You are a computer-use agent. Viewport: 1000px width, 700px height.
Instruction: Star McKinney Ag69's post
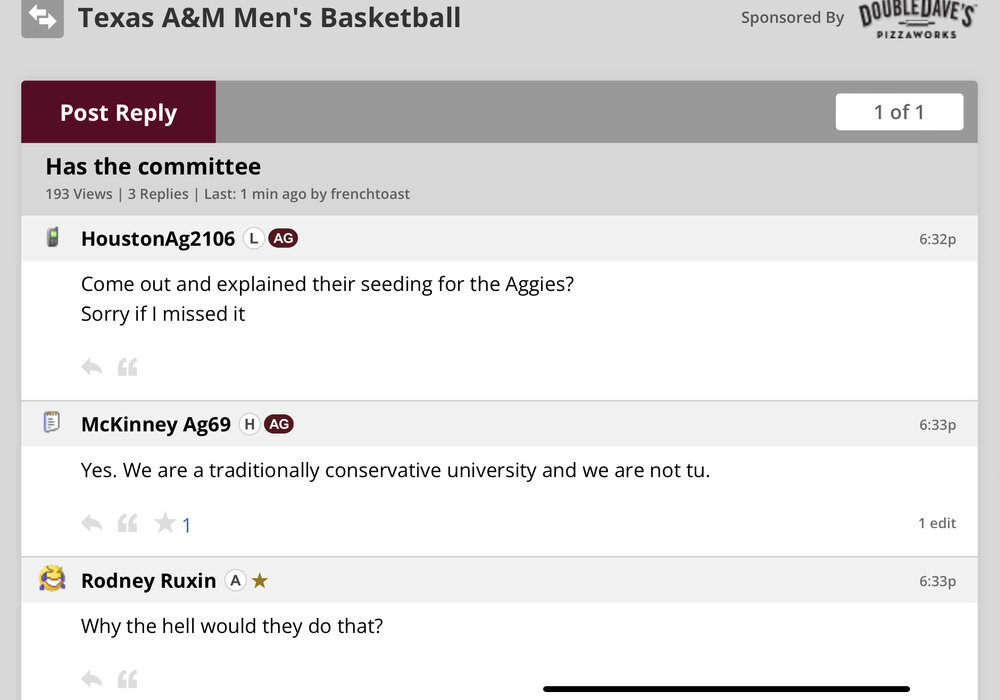tap(165, 523)
